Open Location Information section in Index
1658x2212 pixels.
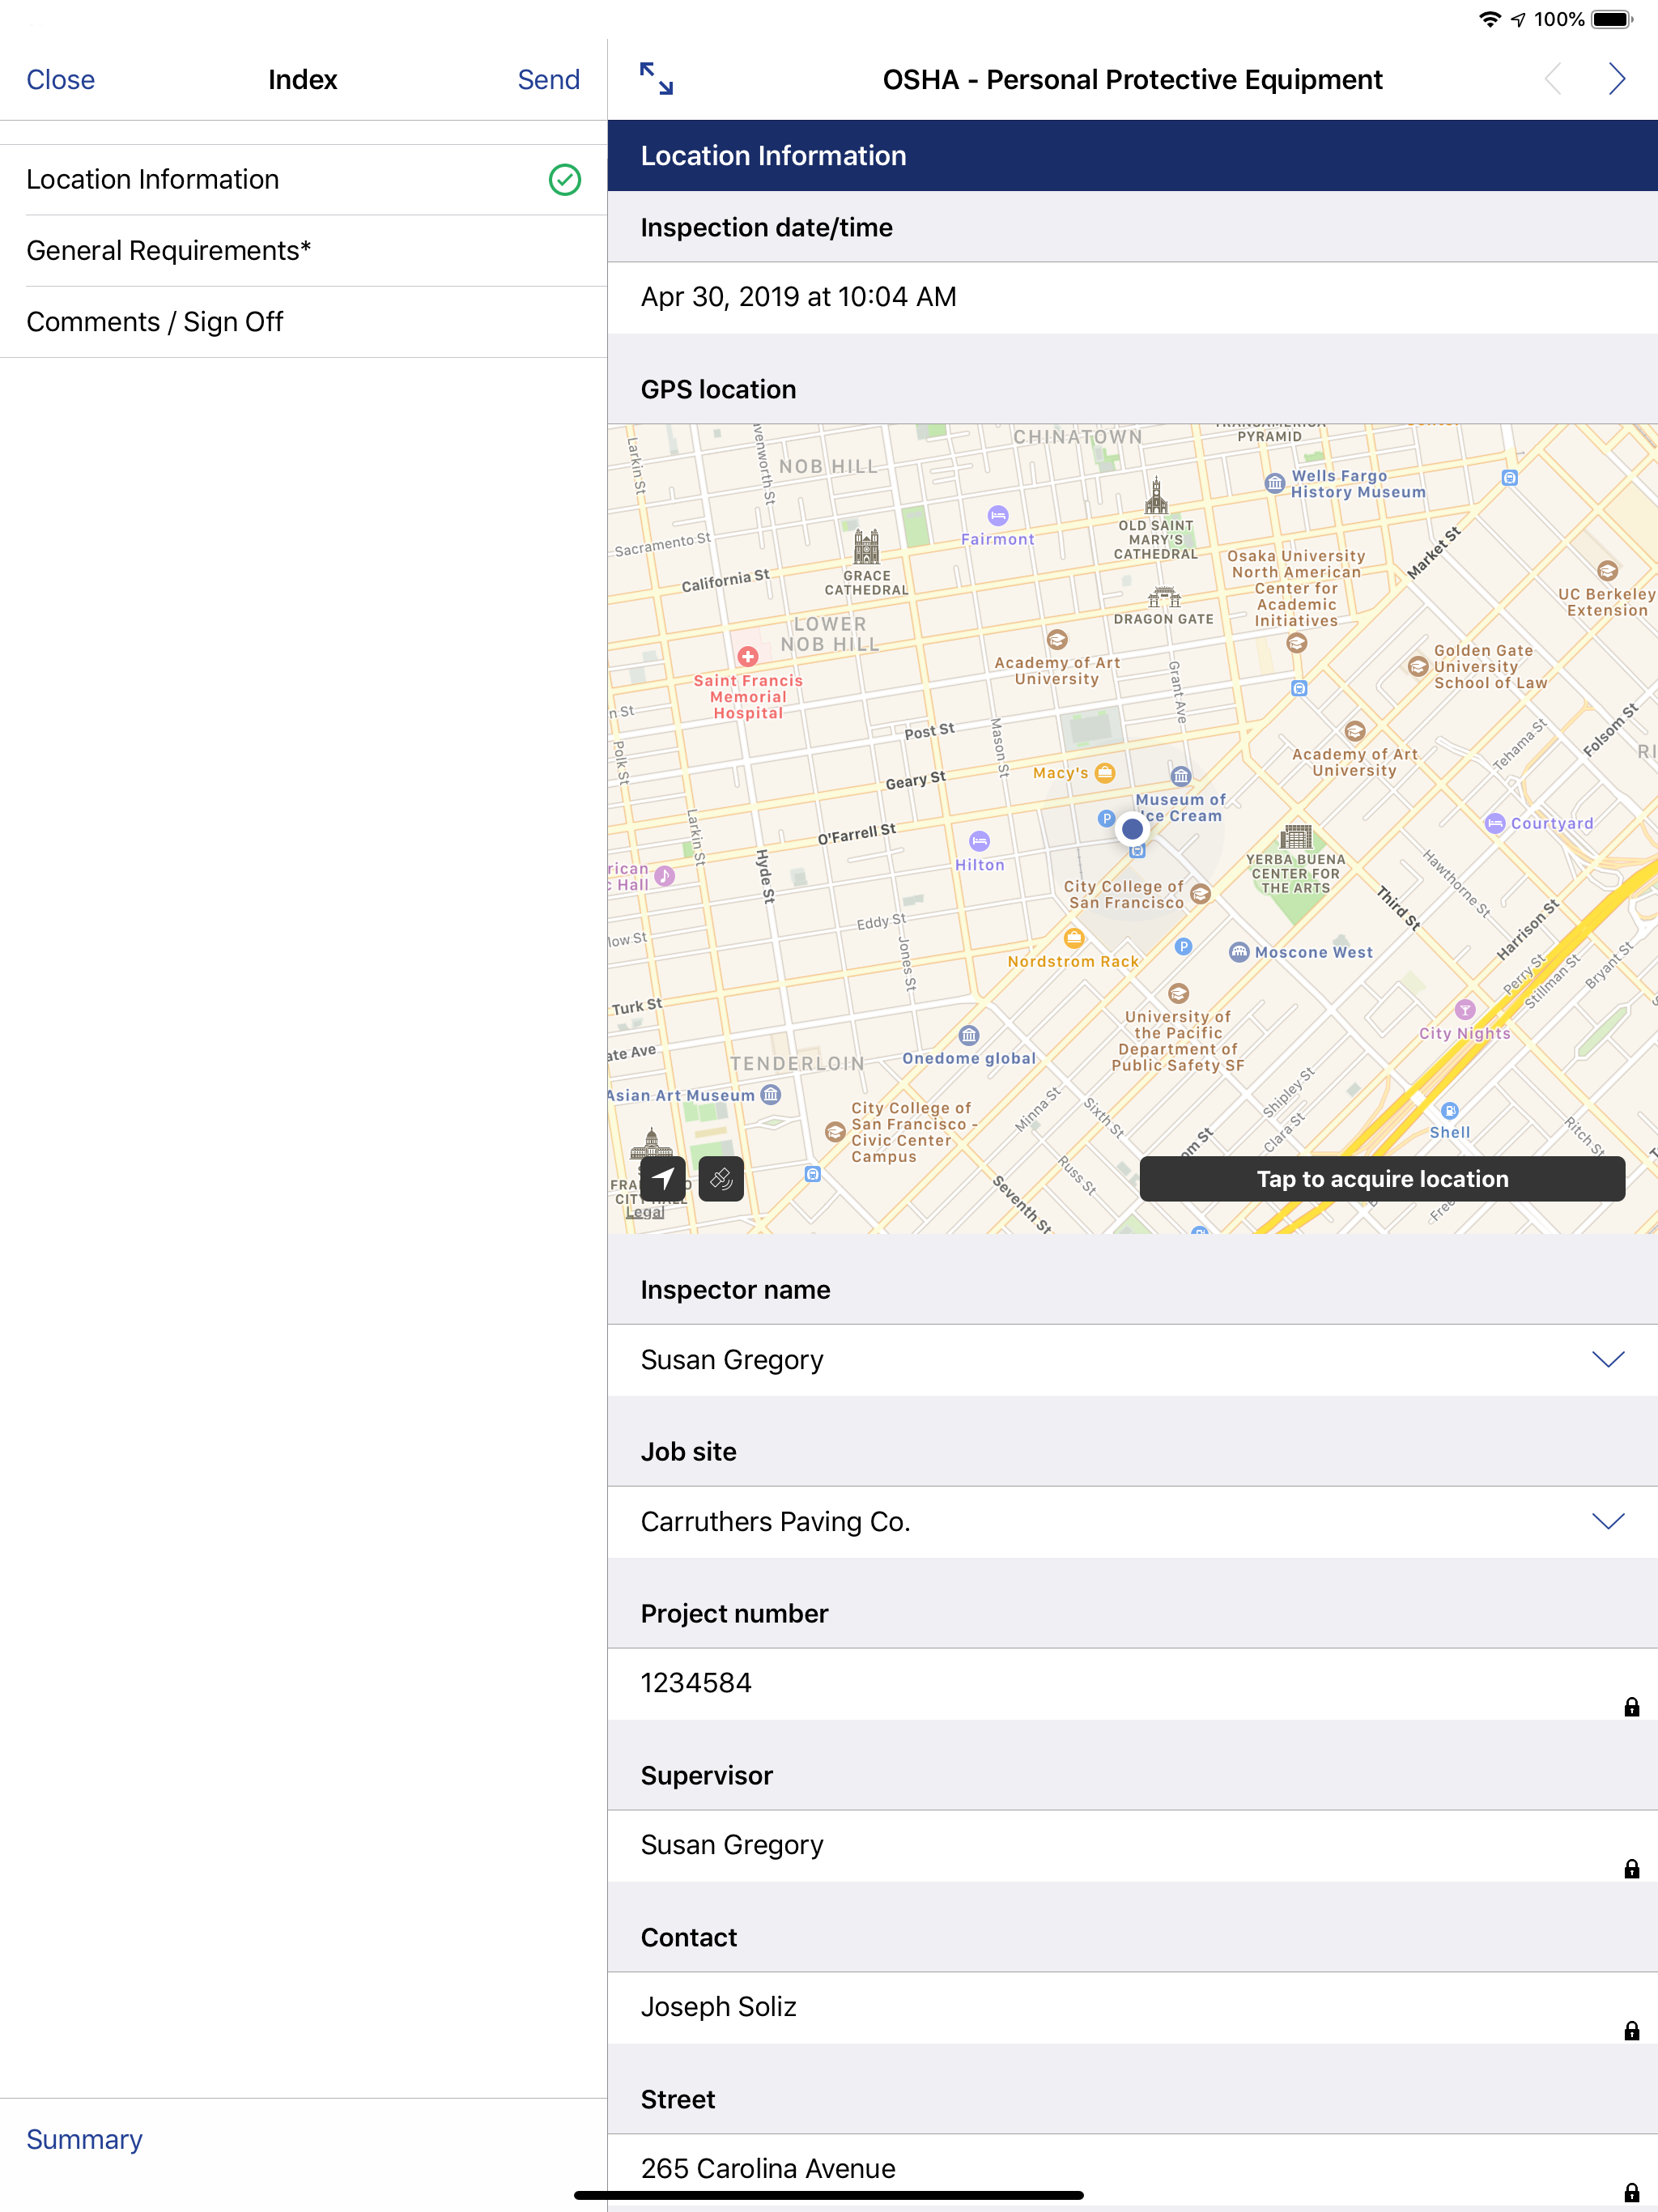click(304, 180)
